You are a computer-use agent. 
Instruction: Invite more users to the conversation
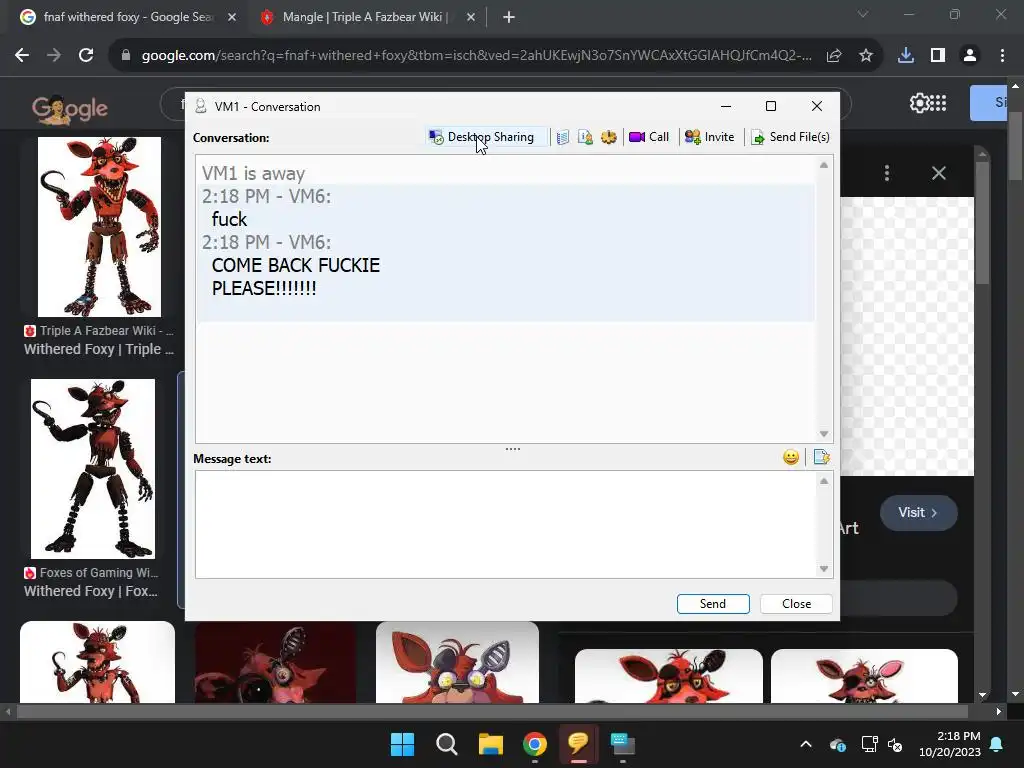[x=709, y=137]
